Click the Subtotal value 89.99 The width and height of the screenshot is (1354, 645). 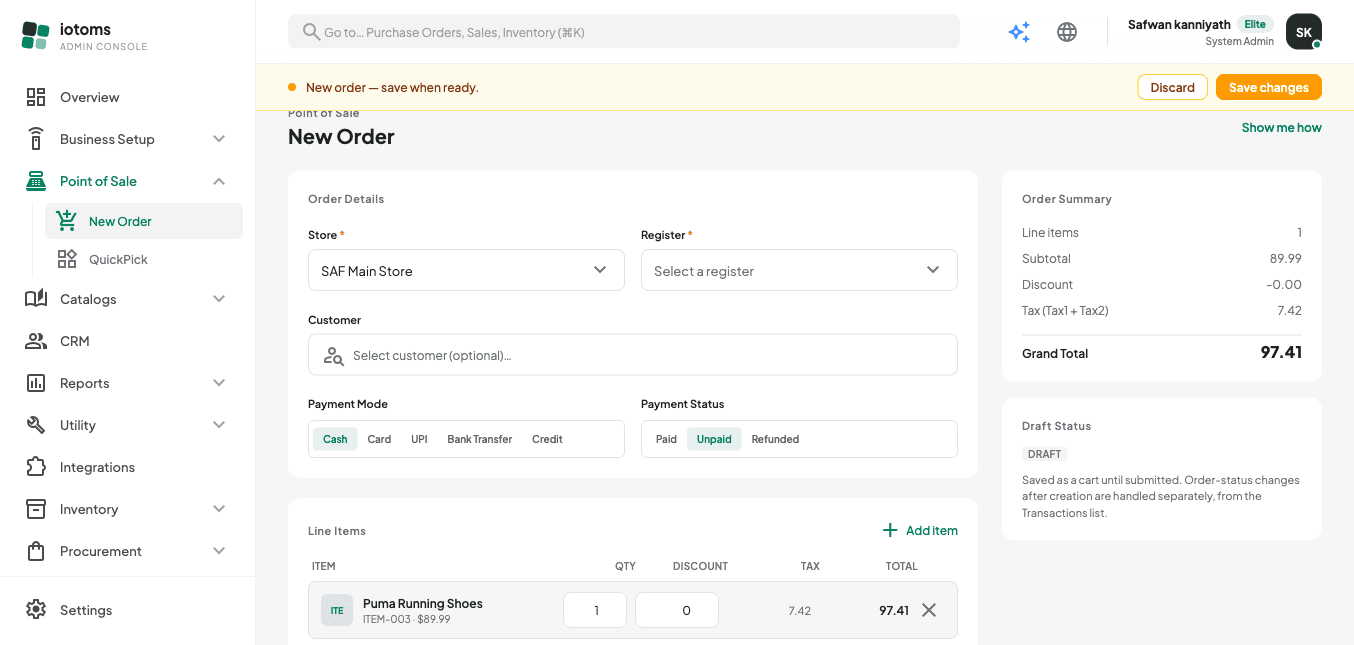point(1285,258)
